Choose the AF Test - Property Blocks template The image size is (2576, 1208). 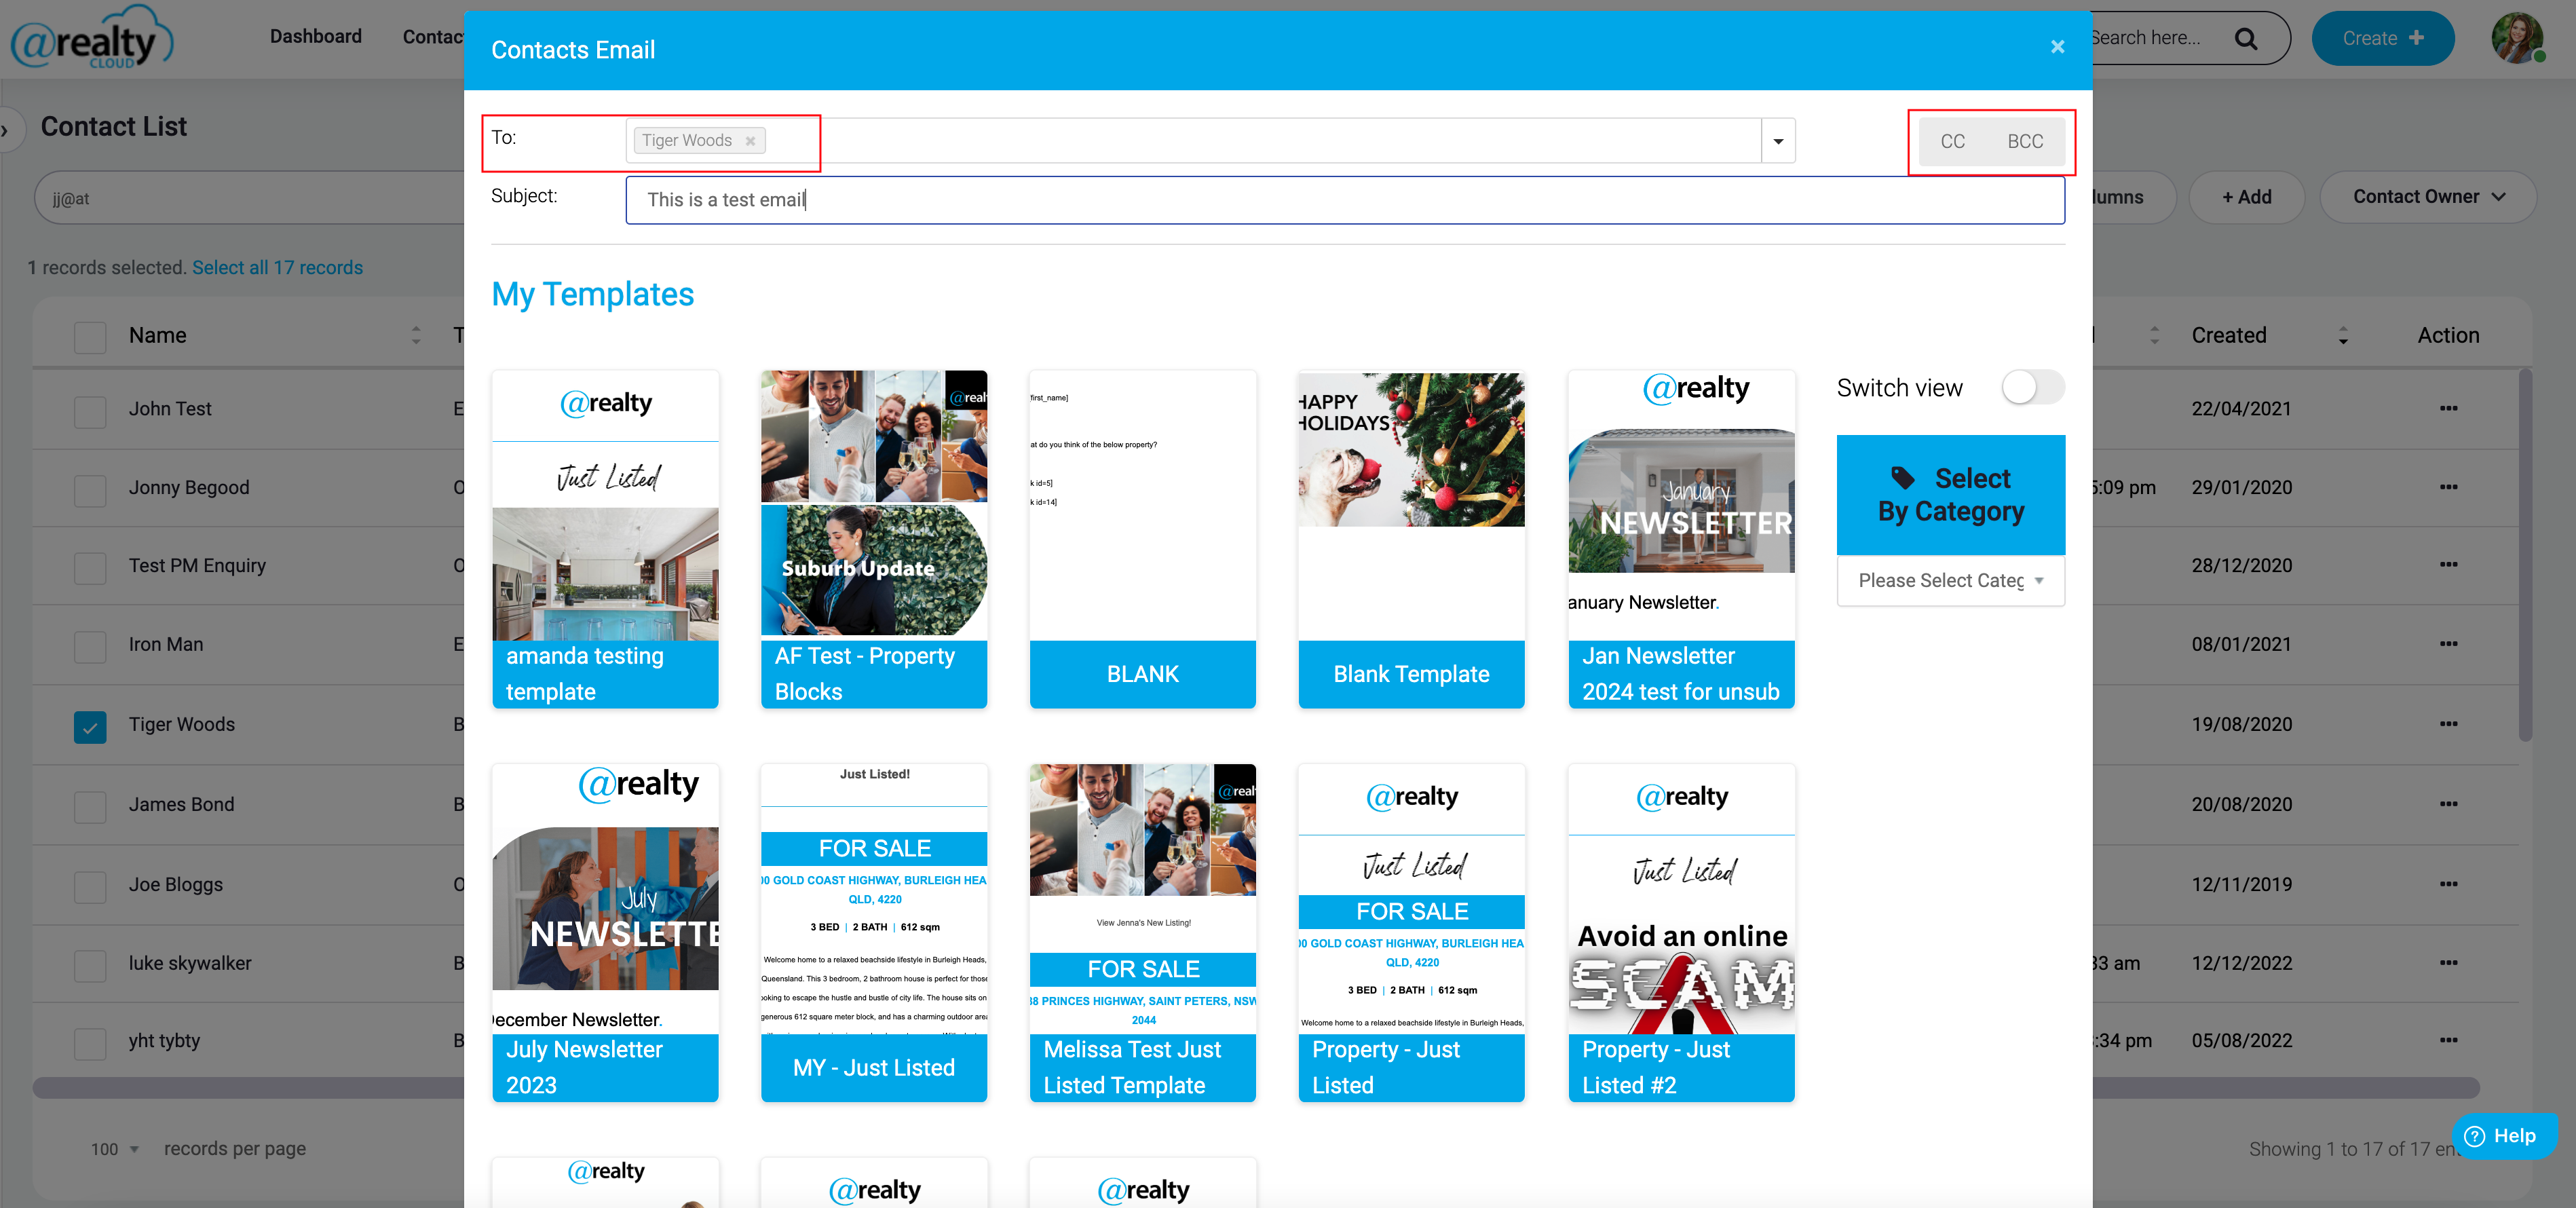click(x=874, y=540)
